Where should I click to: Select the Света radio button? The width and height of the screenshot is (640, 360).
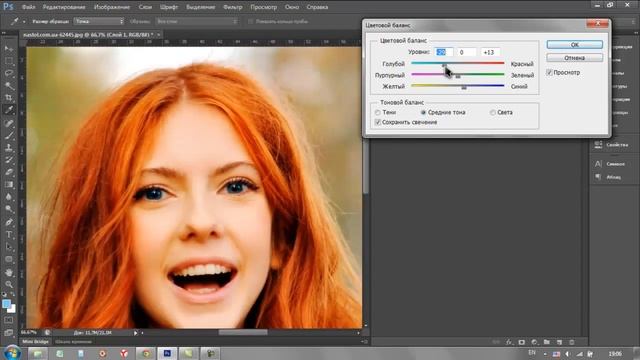(493, 112)
